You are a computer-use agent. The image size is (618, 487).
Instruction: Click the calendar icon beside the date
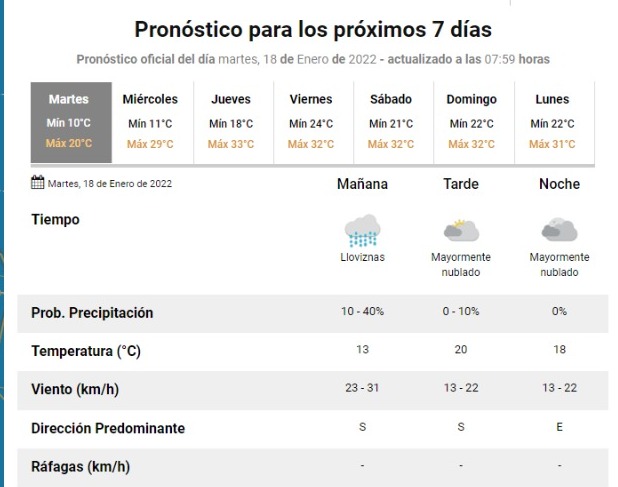pyautogui.click(x=38, y=183)
